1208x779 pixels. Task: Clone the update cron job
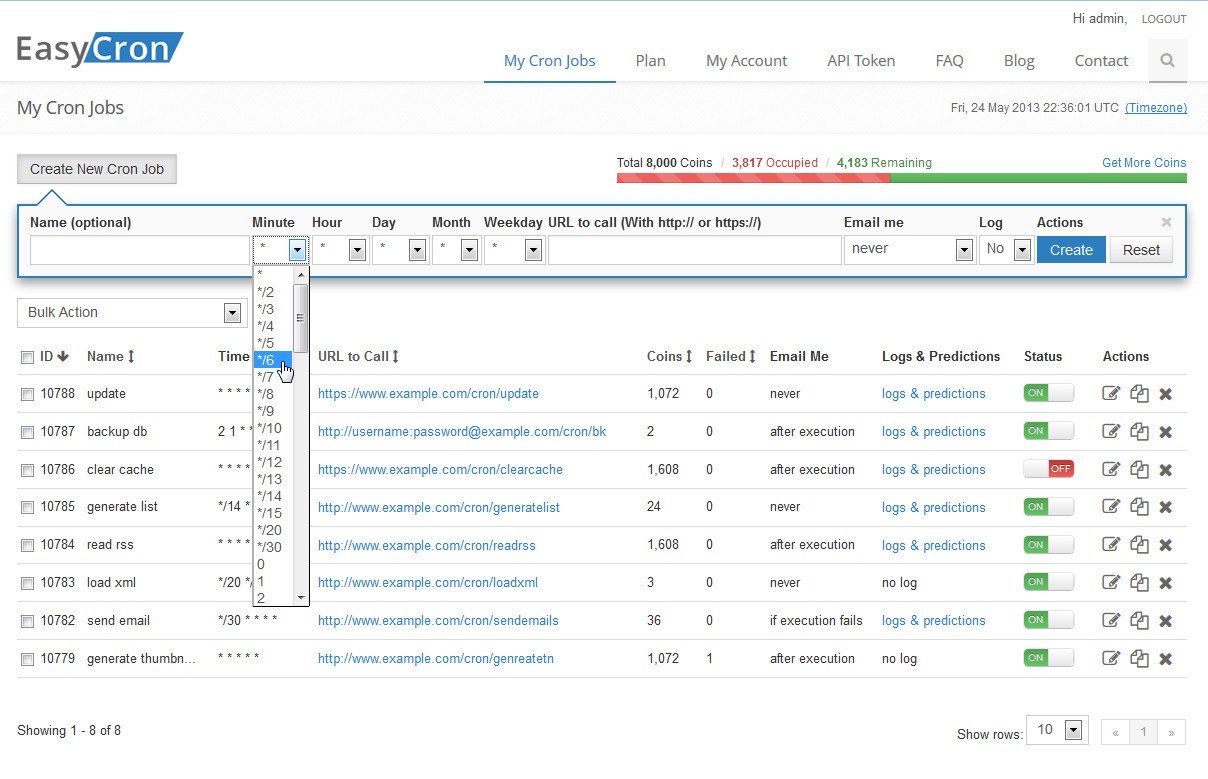[x=1139, y=394]
